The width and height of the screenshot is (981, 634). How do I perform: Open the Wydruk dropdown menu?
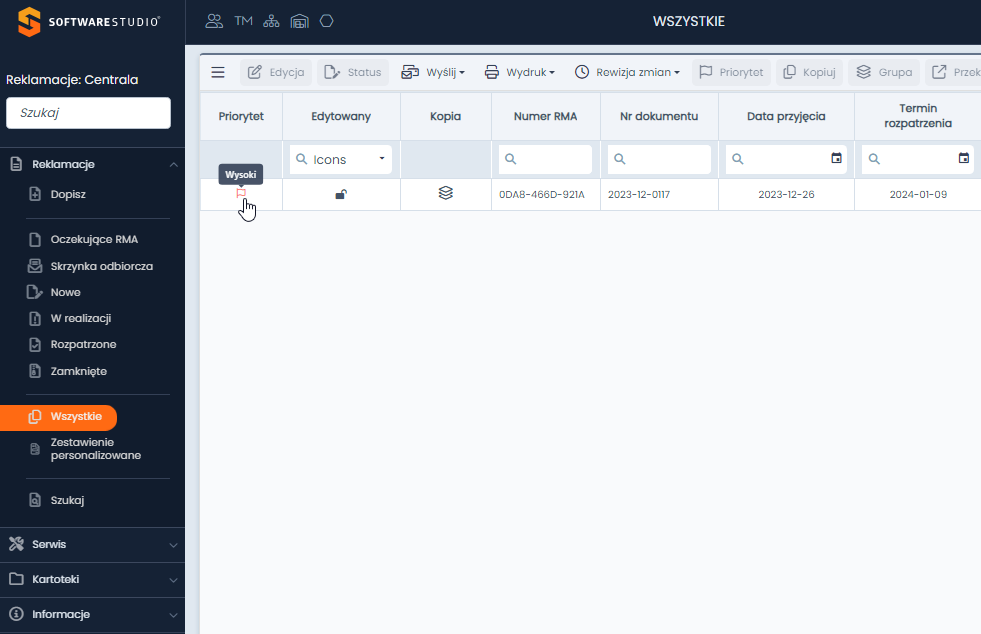519,72
